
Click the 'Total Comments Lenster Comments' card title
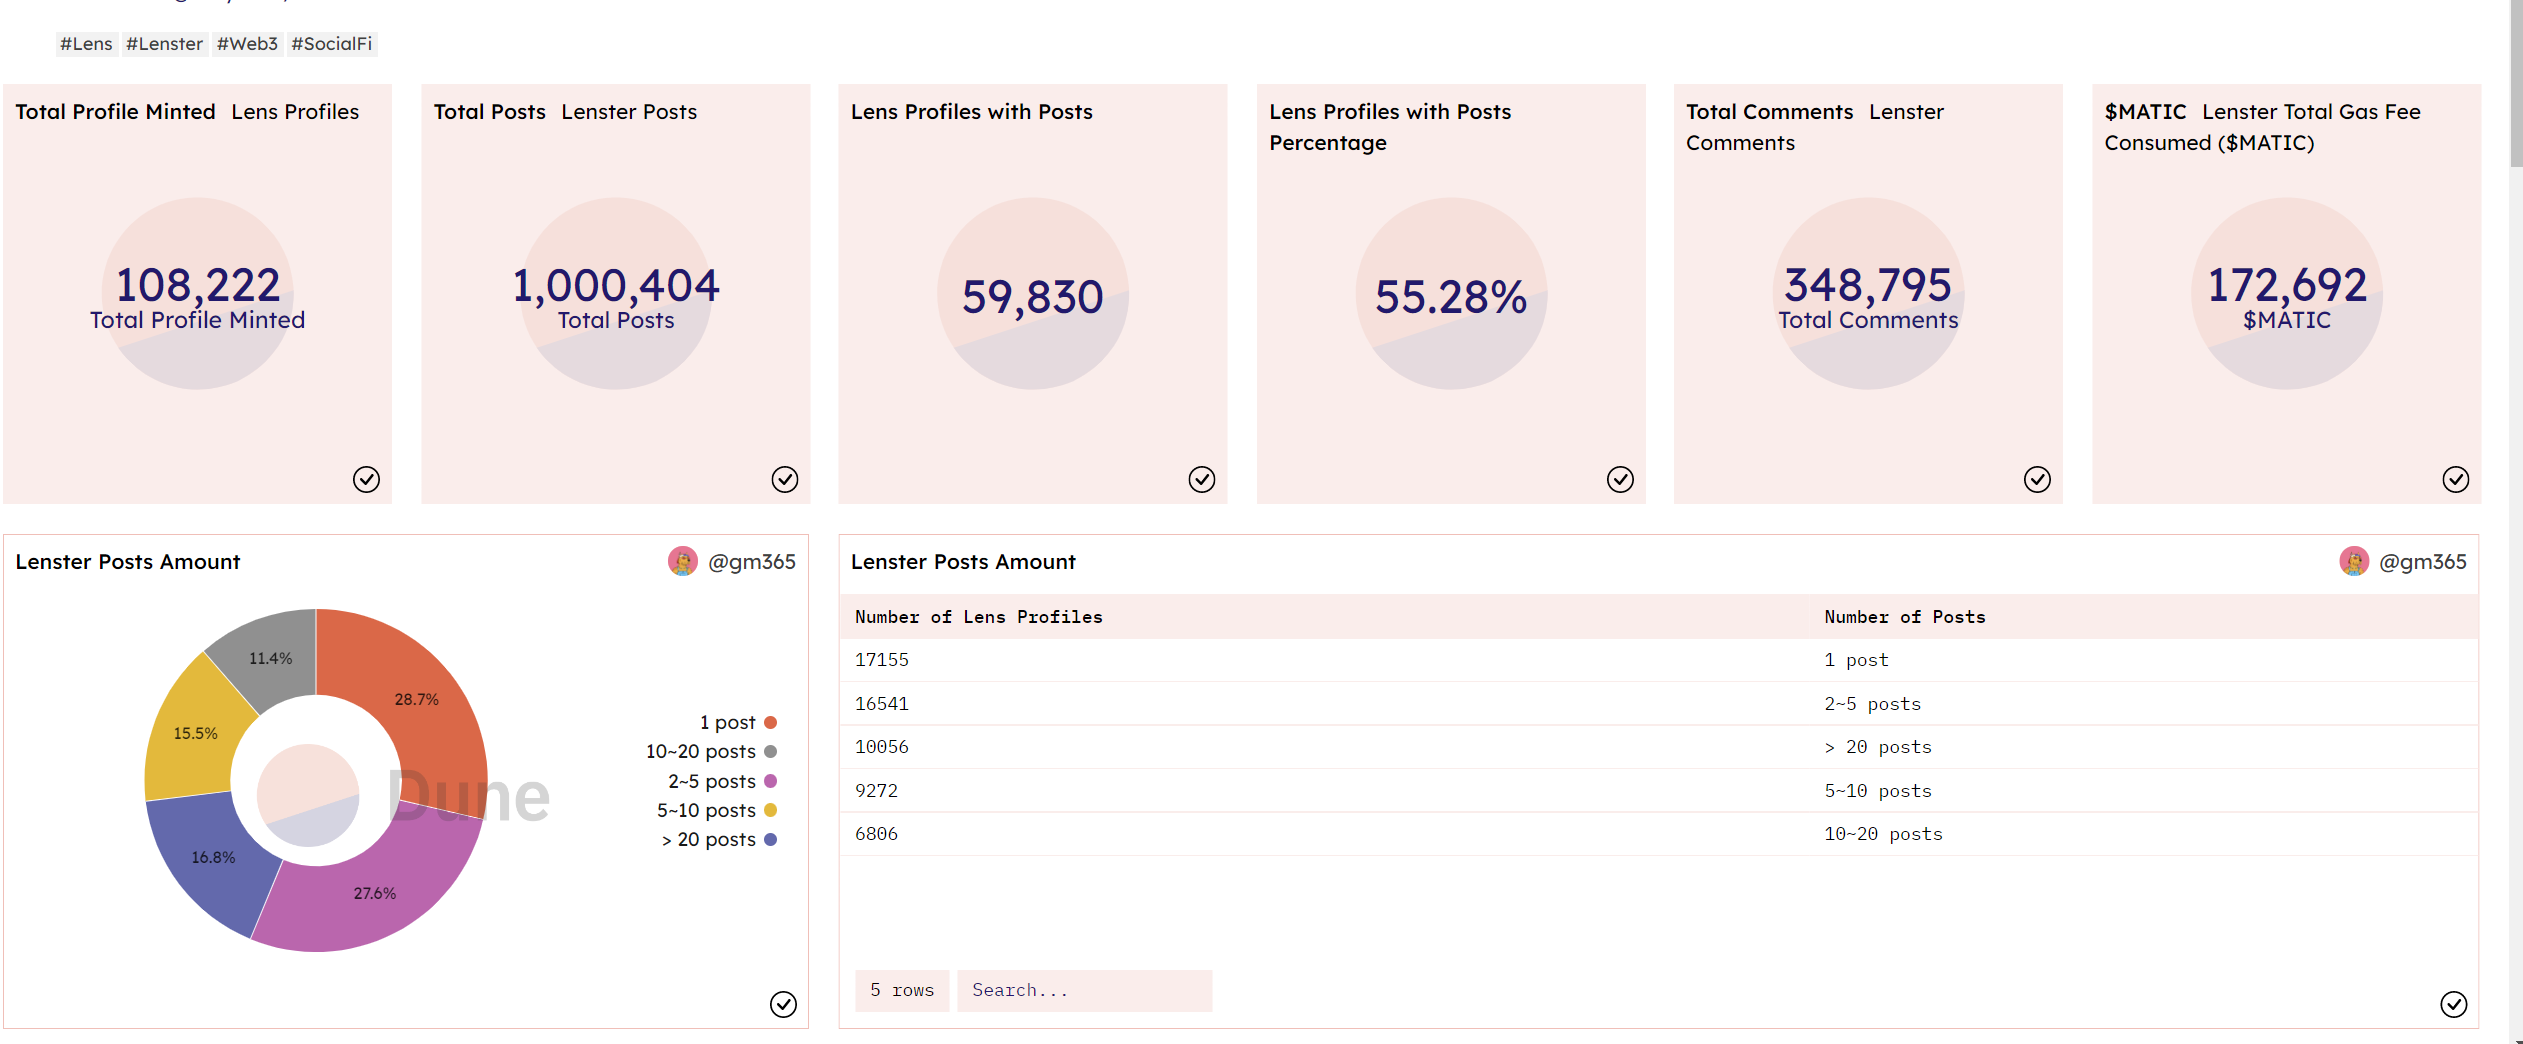[1814, 127]
